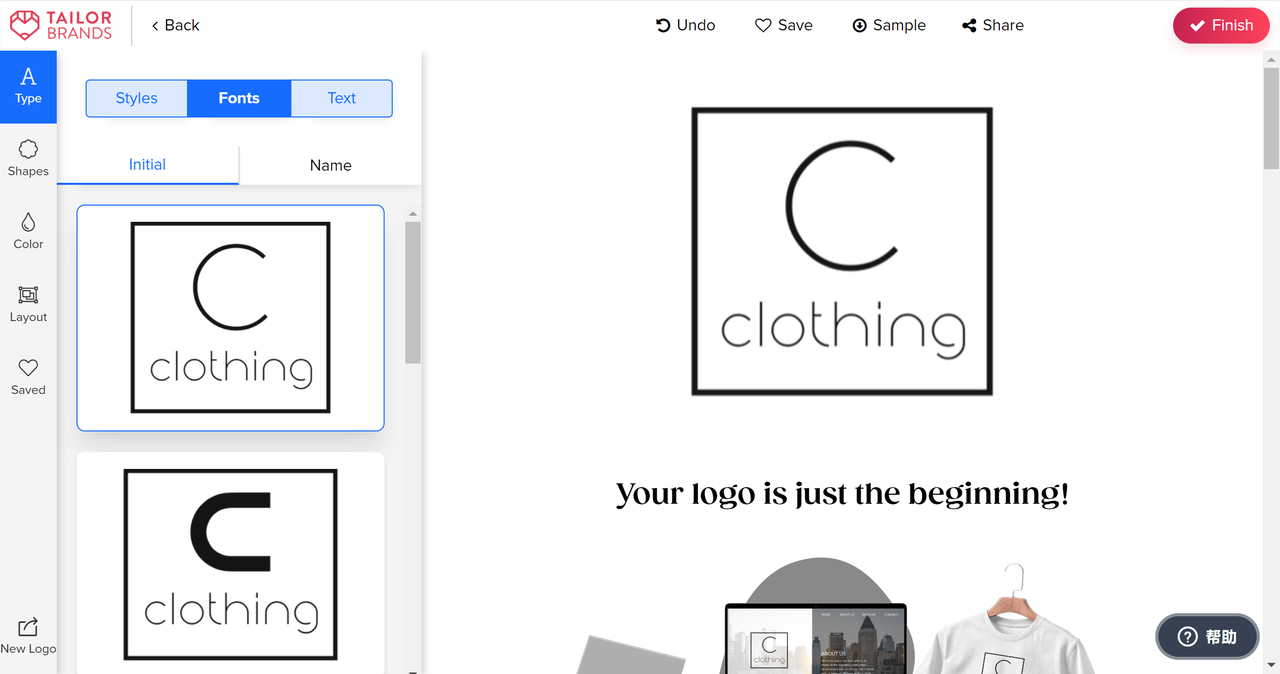This screenshot has height=674, width=1280.
Task: Click 'Your logo is just the beginning!' heading
Action: tap(842, 493)
